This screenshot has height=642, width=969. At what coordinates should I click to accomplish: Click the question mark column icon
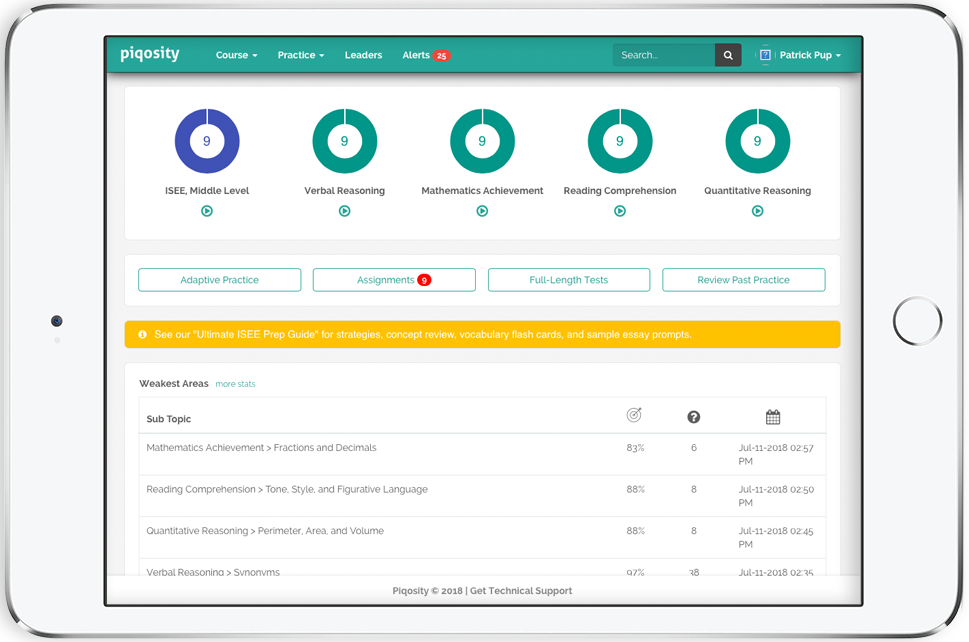click(694, 417)
